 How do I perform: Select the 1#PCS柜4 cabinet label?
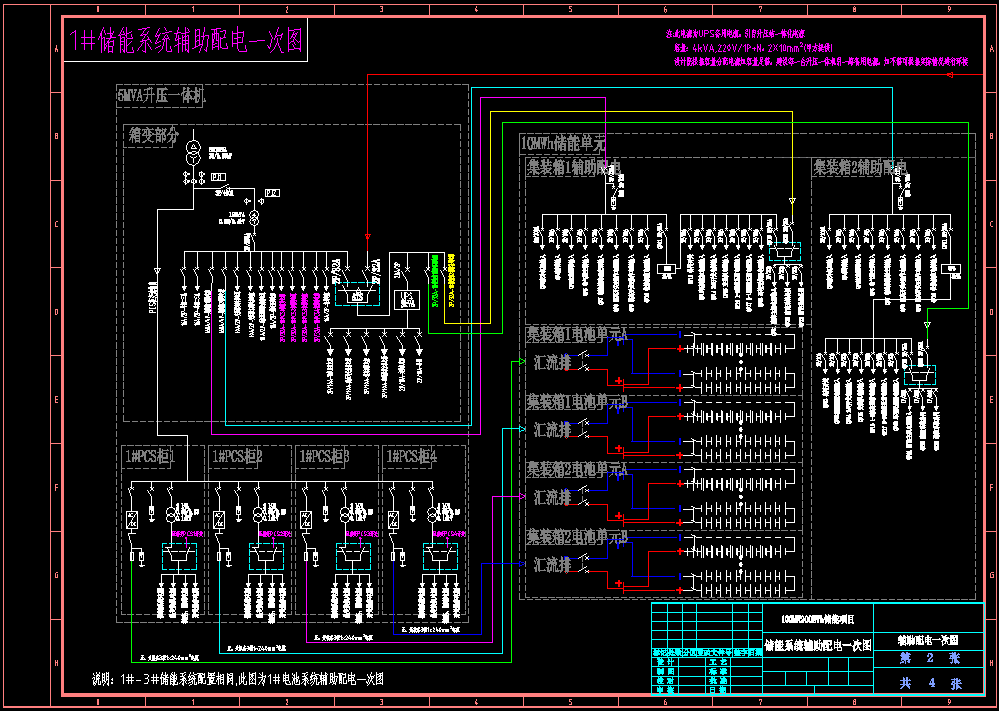(411, 456)
